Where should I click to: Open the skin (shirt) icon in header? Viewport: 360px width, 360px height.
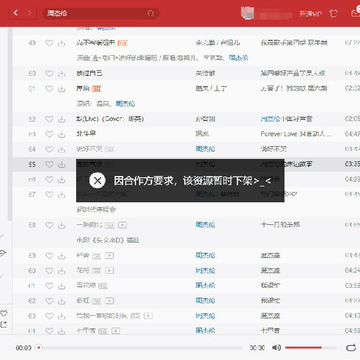click(333, 14)
